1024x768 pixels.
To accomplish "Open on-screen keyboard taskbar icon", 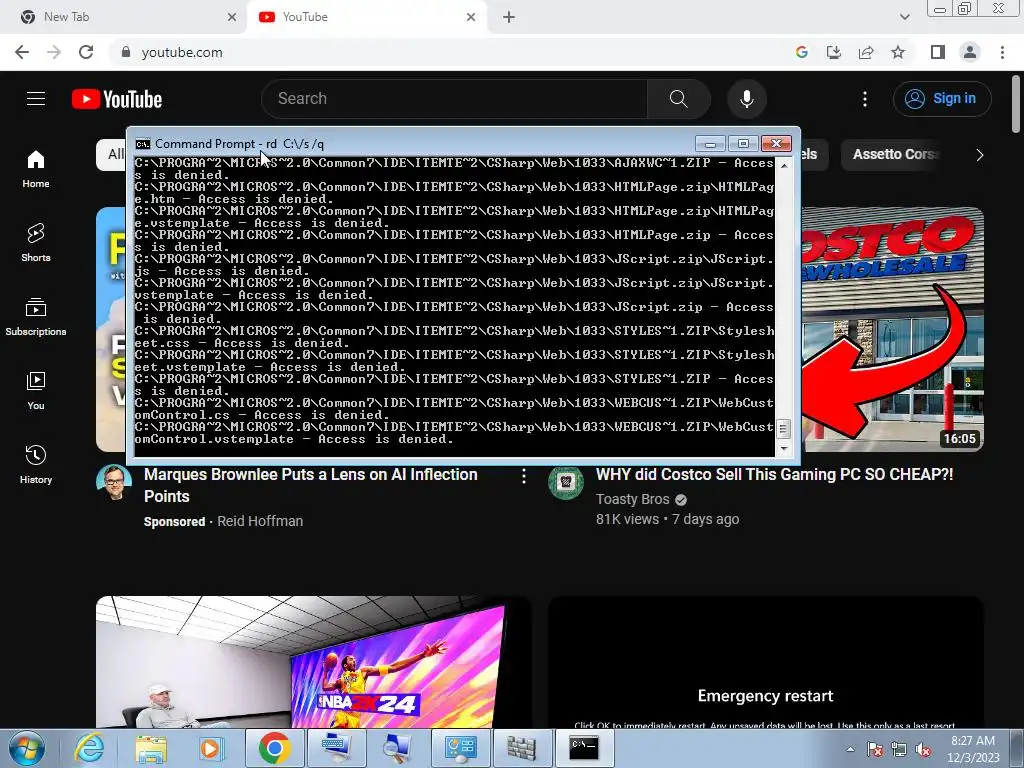I will coord(336,748).
